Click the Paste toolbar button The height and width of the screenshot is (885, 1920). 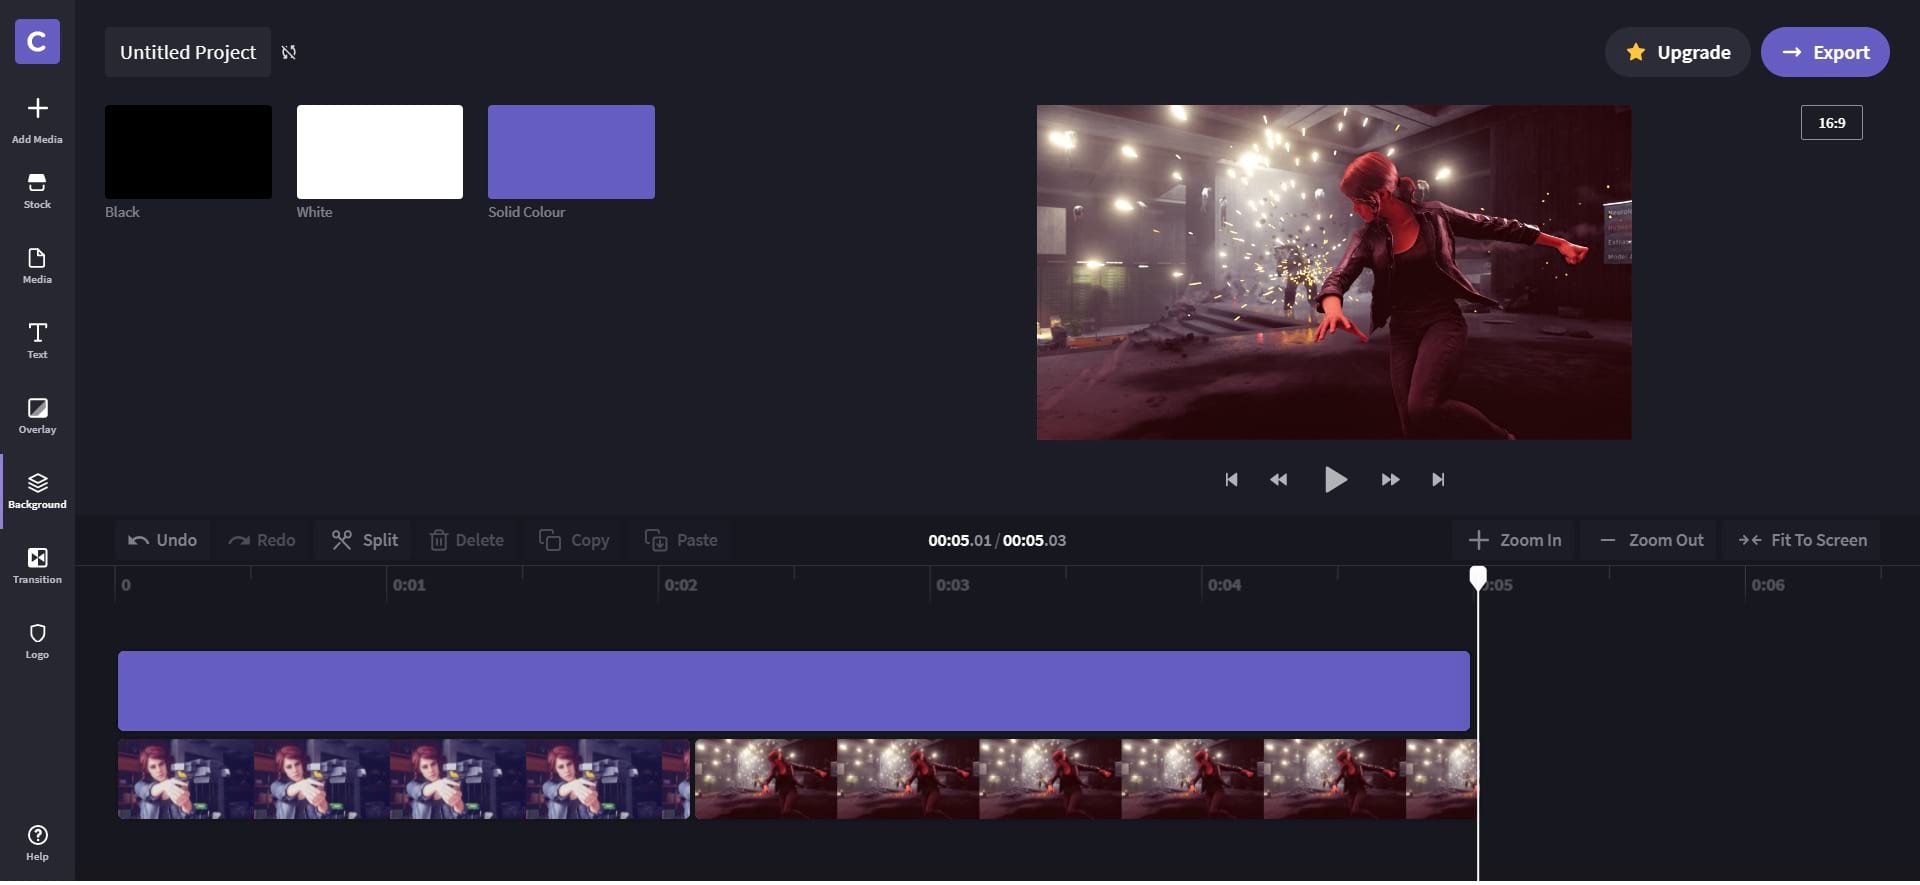tap(681, 540)
